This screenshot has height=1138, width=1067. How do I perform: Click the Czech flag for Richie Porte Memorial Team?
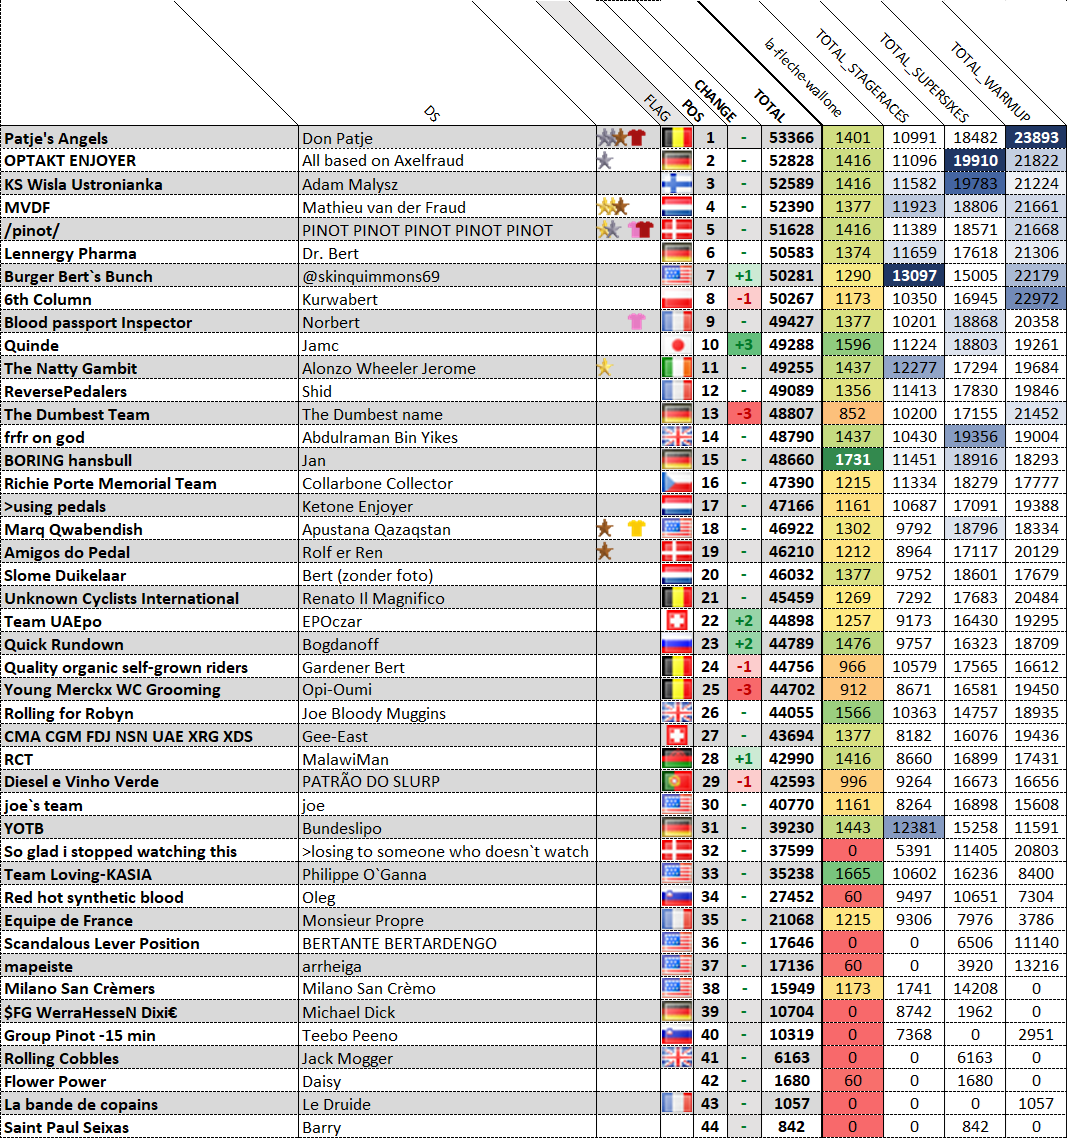(677, 483)
